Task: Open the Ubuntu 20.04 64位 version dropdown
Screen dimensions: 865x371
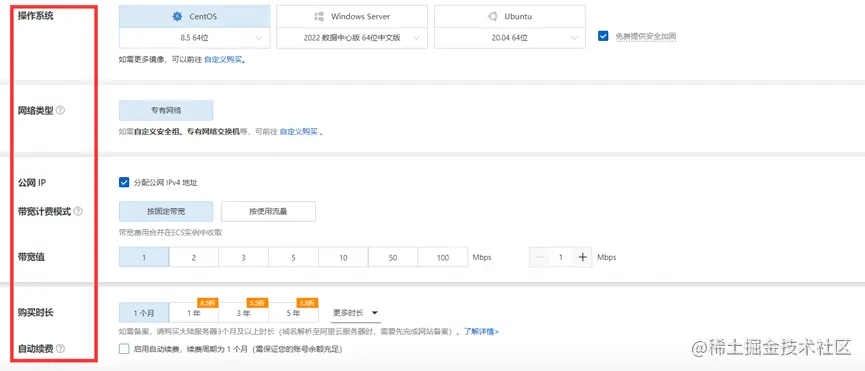Action: coord(510,38)
